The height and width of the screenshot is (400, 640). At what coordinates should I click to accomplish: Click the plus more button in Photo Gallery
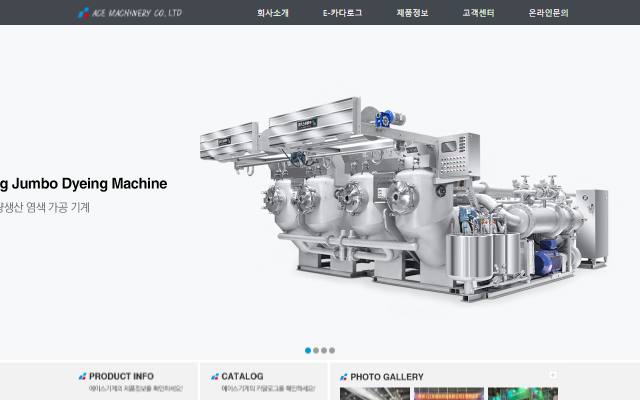tap(553, 375)
